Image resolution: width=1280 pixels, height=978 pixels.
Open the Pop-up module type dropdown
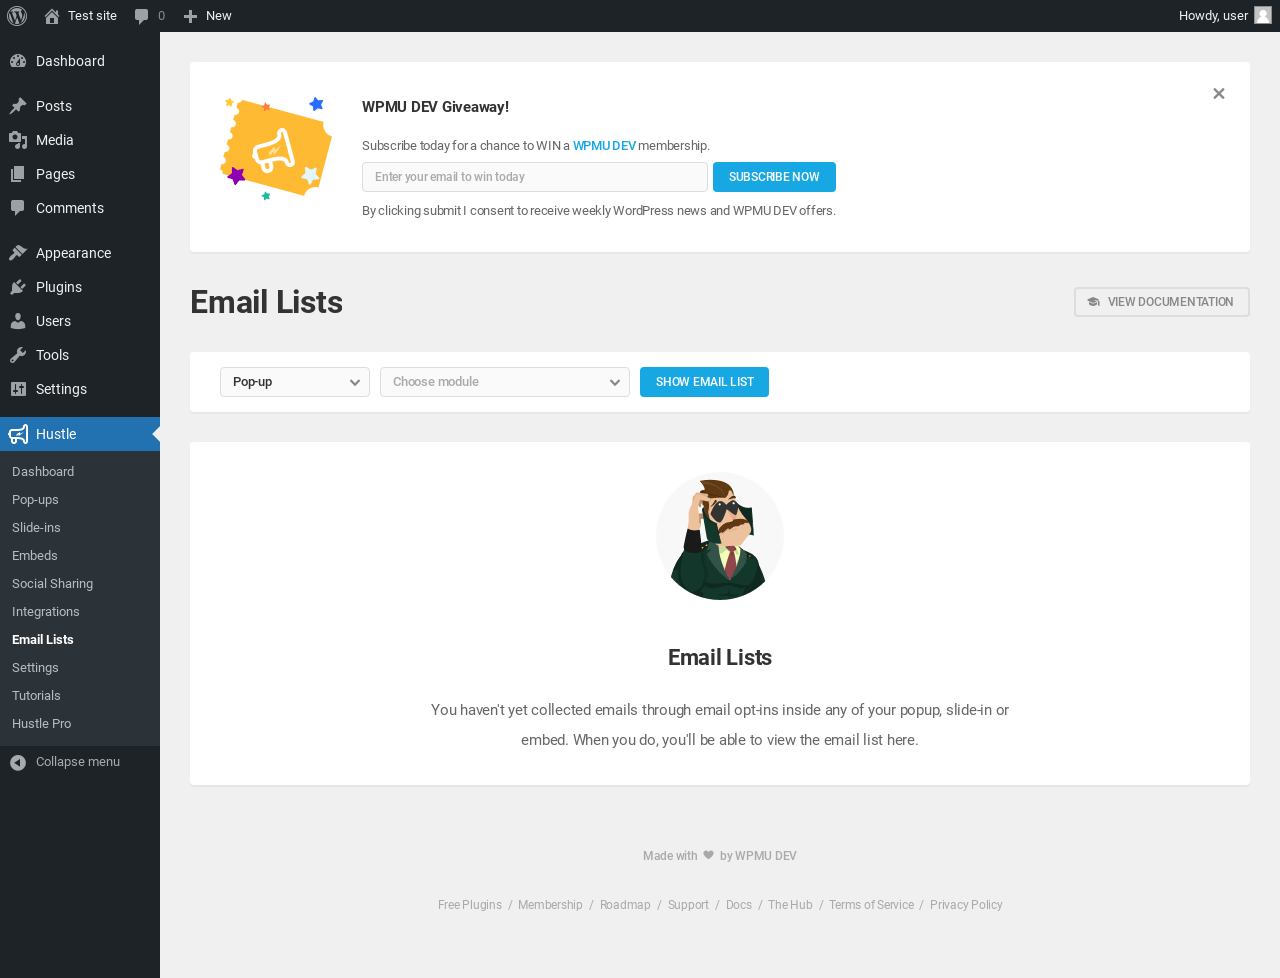pyautogui.click(x=295, y=382)
